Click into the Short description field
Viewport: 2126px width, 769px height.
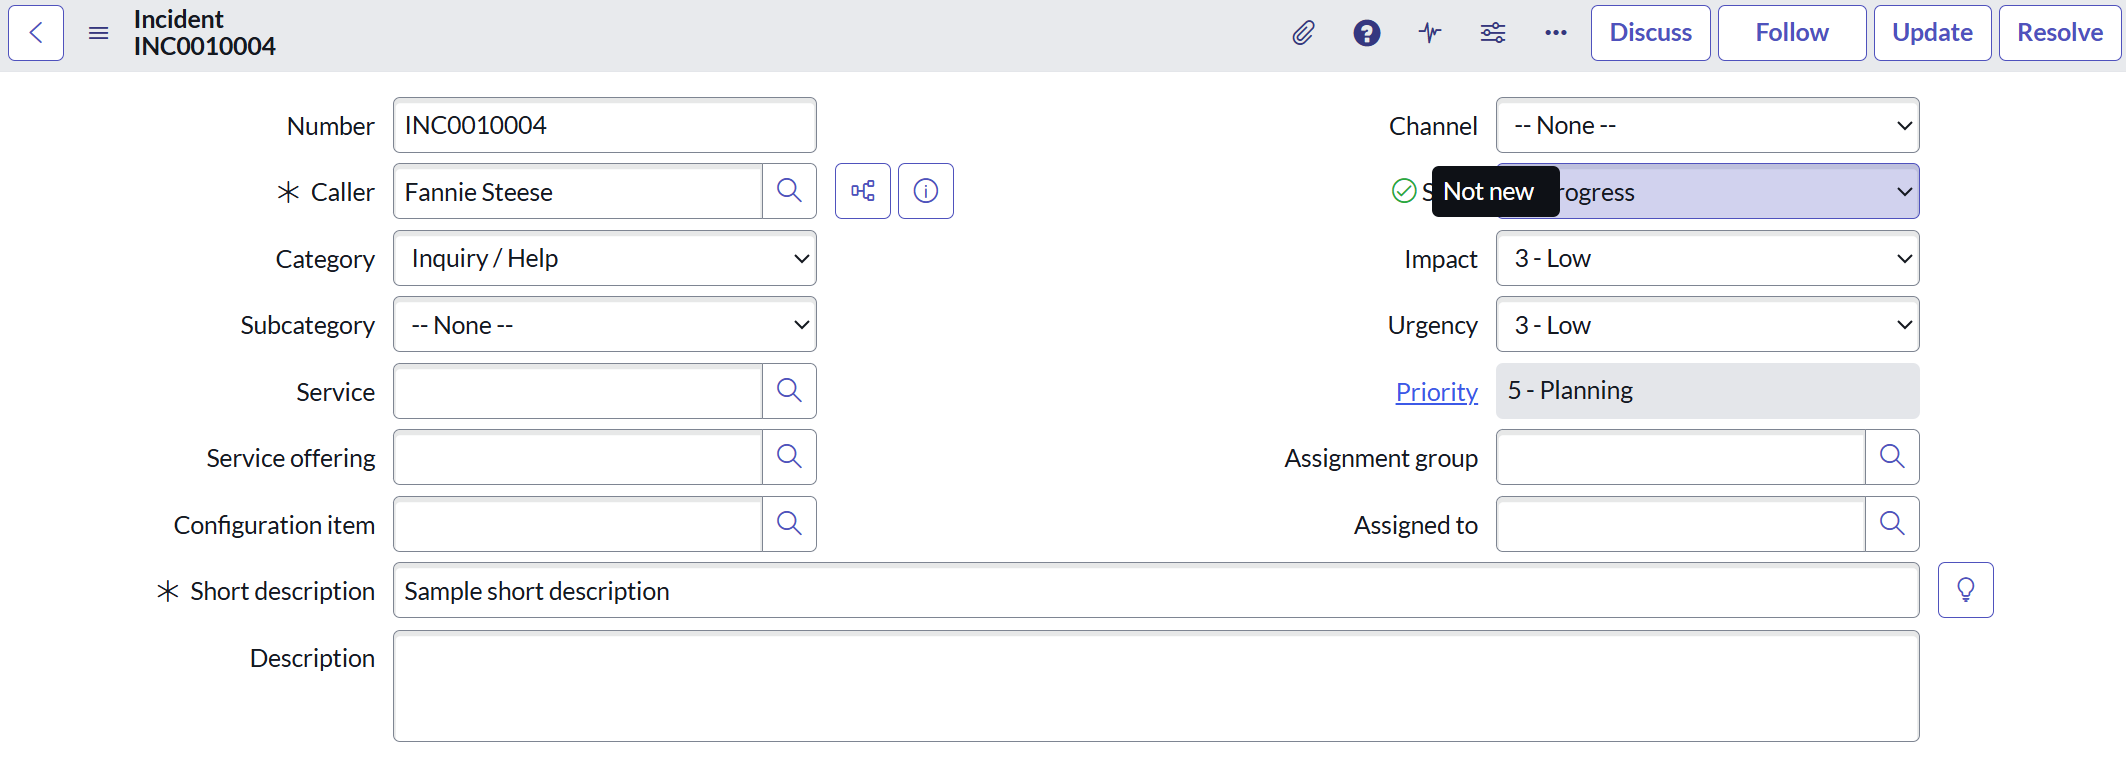click(x=1155, y=591)
